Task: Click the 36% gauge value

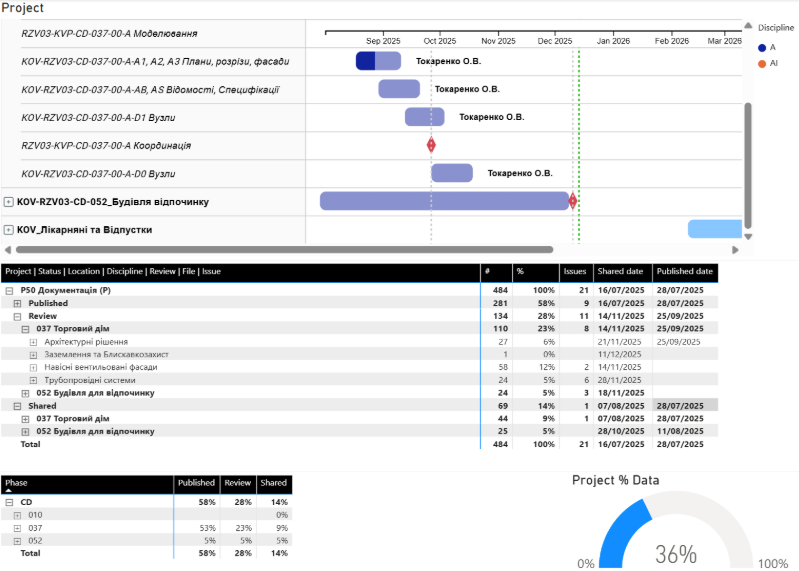Action: (x=676, y=555)
